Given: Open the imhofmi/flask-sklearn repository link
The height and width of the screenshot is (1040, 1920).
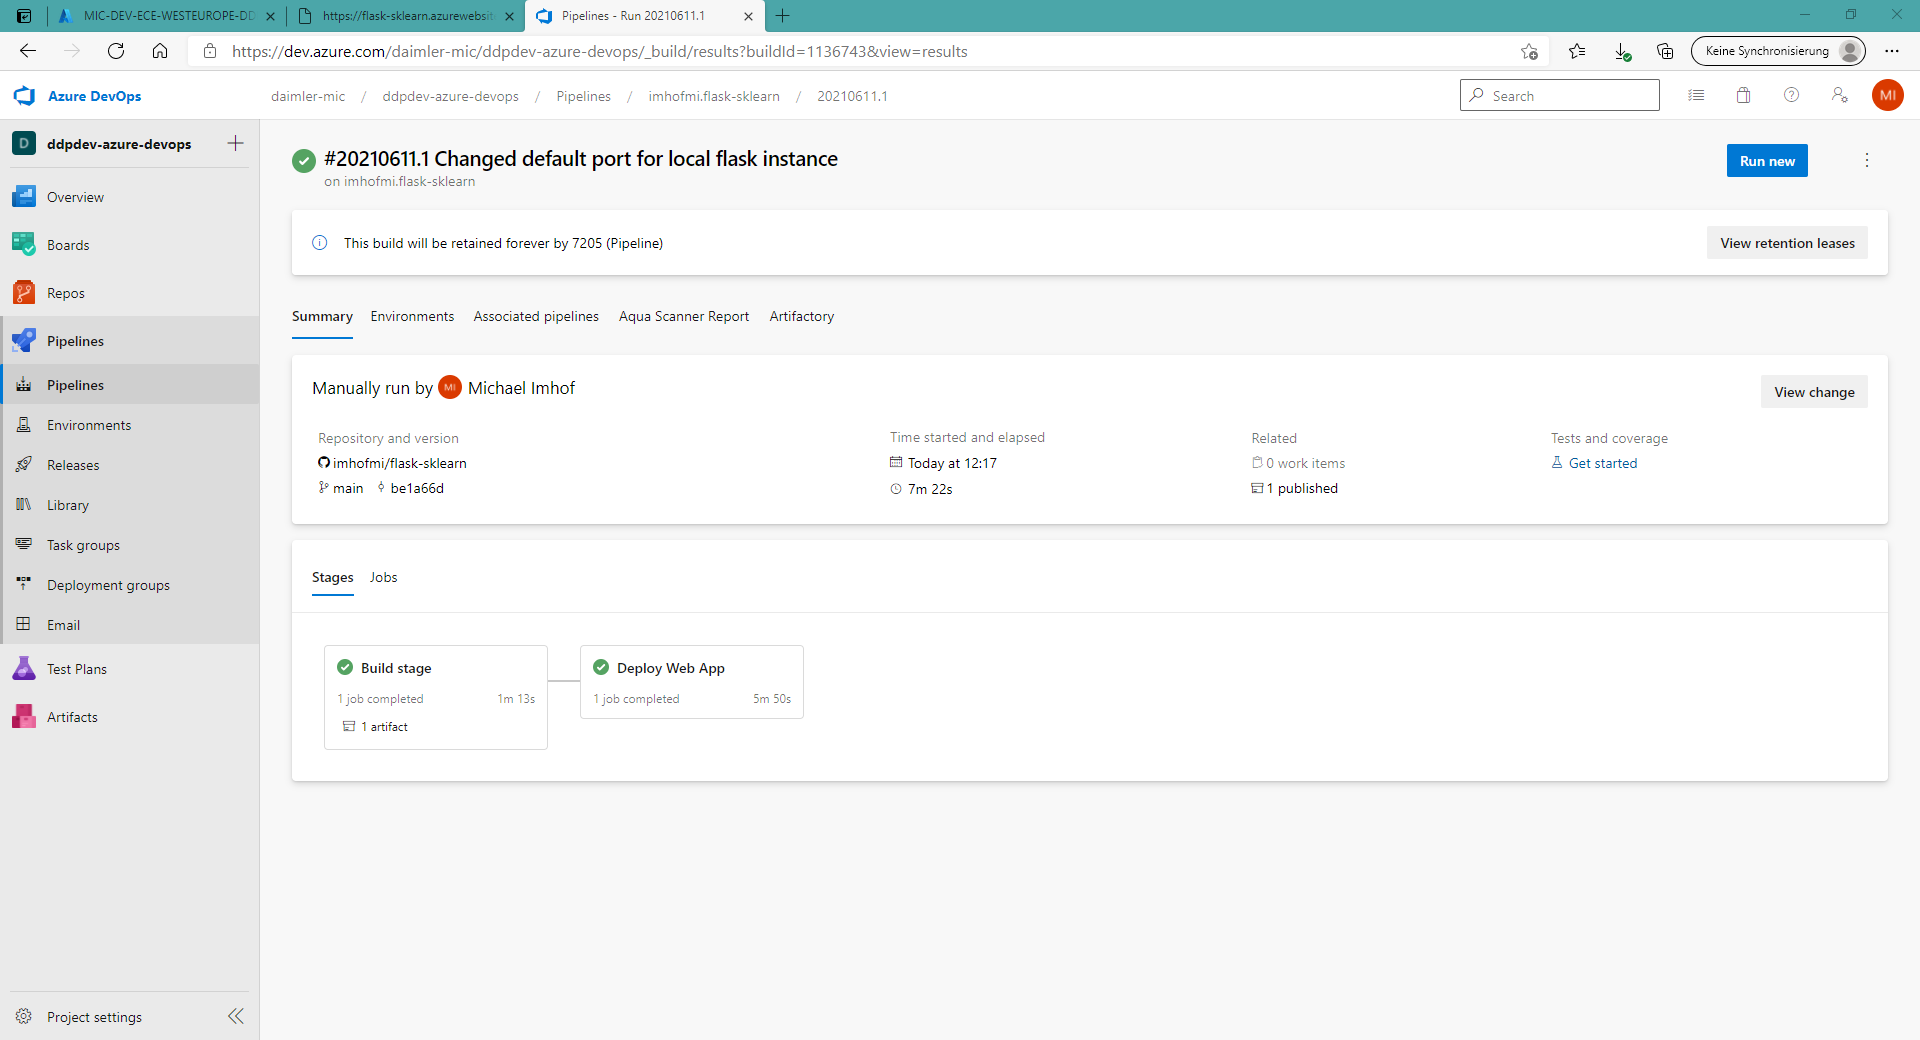Looking at the screenshot, I should (399, 463).
